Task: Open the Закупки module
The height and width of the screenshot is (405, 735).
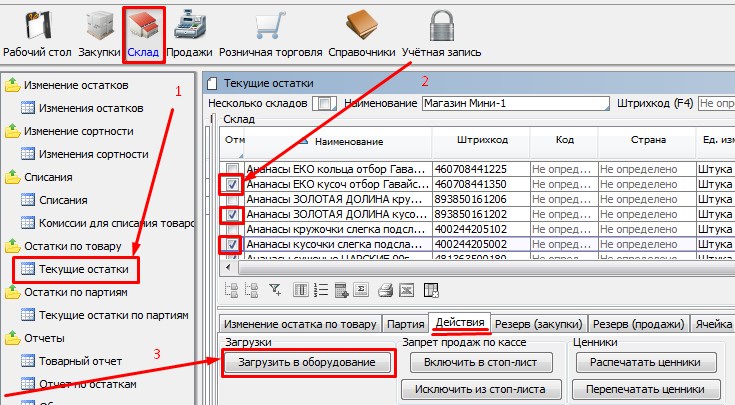Action: pos(100,31)
